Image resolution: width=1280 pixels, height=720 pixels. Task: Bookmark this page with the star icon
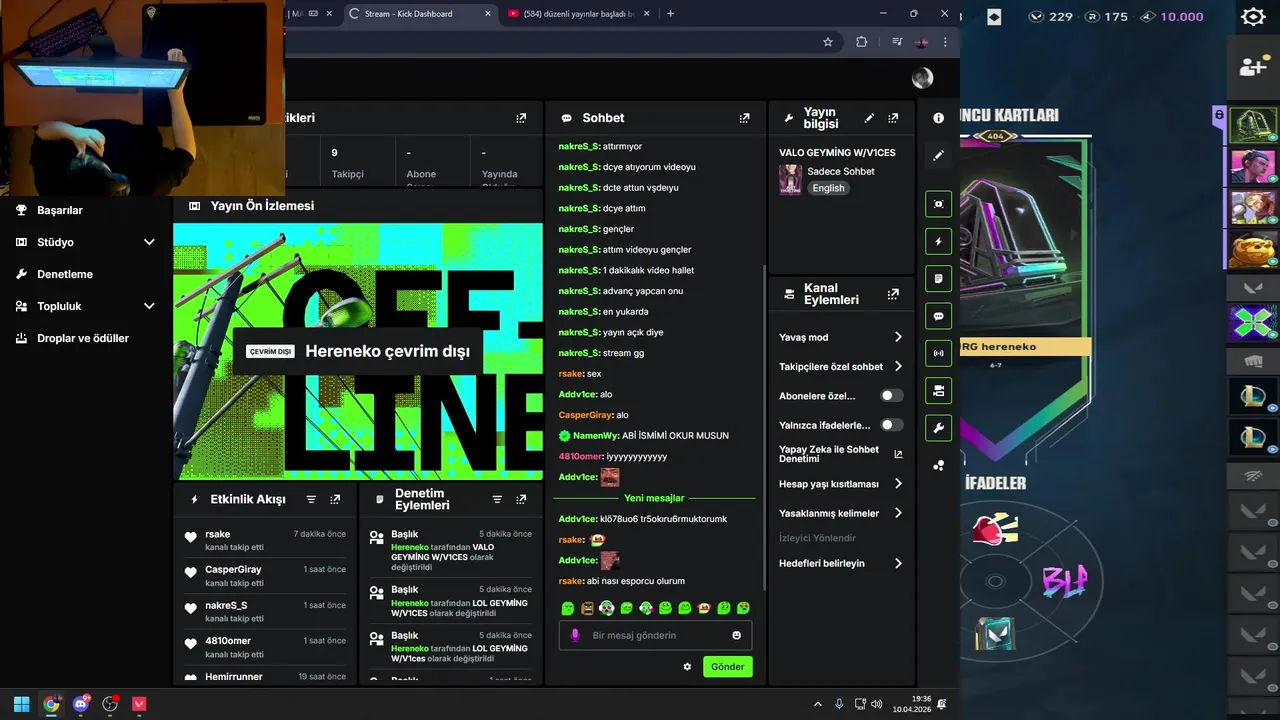(x=828, y=42)
